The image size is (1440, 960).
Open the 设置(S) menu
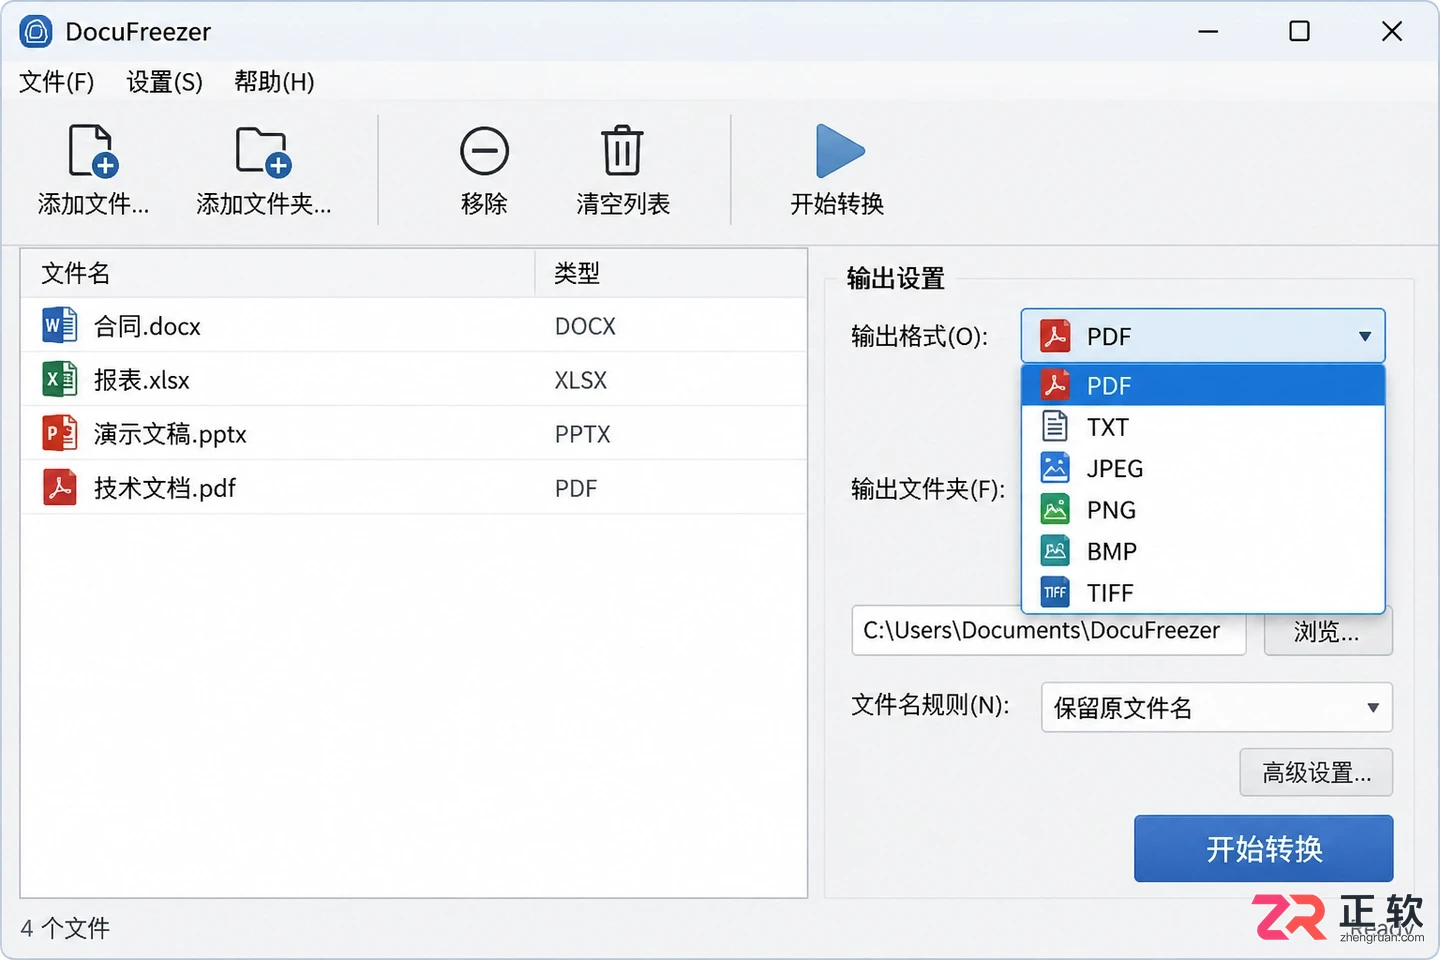tap(165, 82)
